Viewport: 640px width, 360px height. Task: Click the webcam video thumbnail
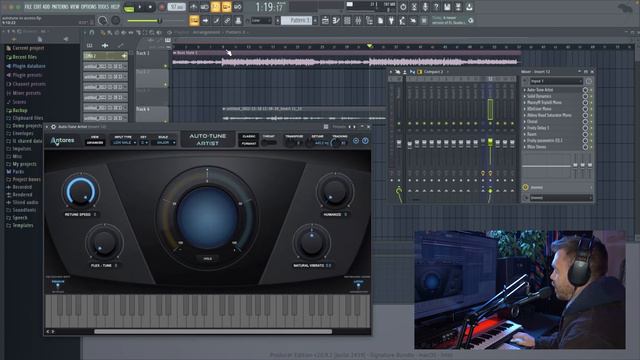520,290
